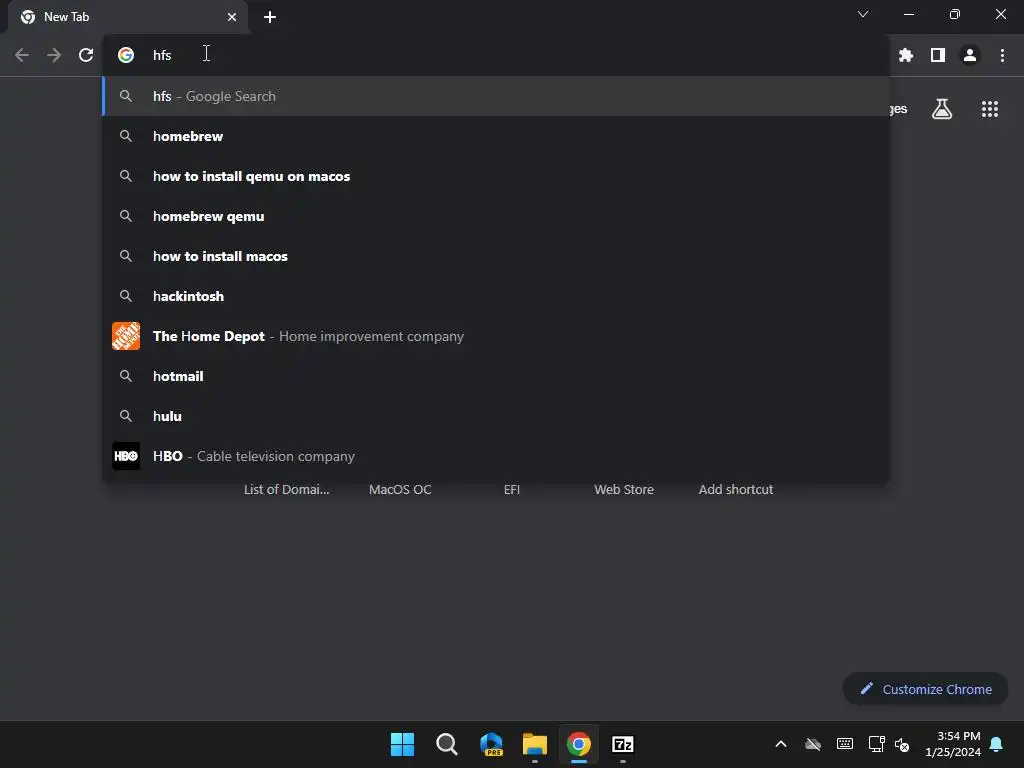This screenshot has width=1024, height=768.
Task: Open the MacOS OC shortcut
Action: 400,489
